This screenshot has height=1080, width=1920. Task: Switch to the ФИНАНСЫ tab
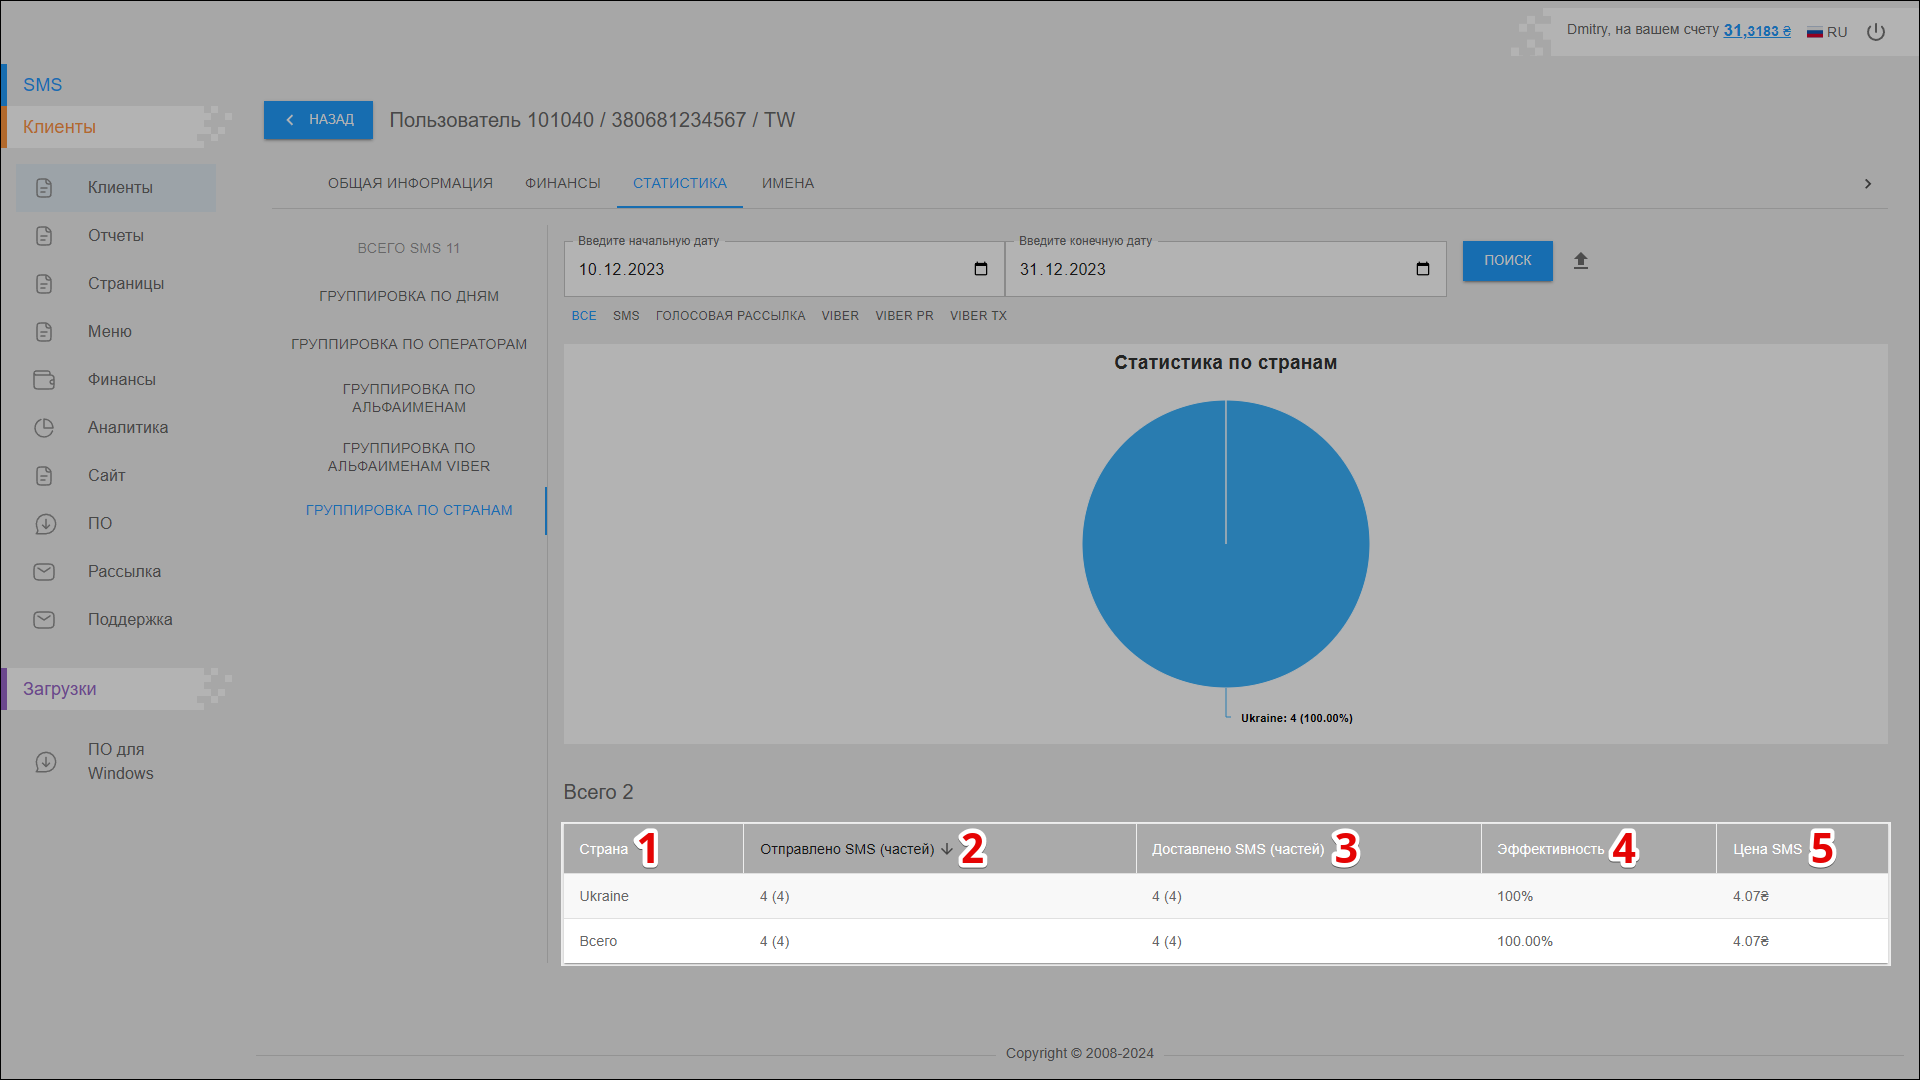click(562, 183)
